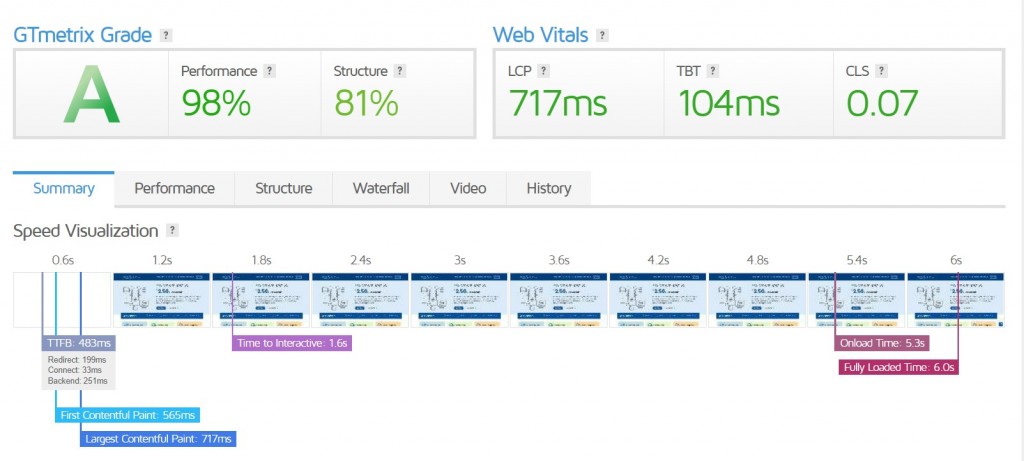
Task: Open the CLS help icon
Action: pyautogui.click(x=881, y=71)
